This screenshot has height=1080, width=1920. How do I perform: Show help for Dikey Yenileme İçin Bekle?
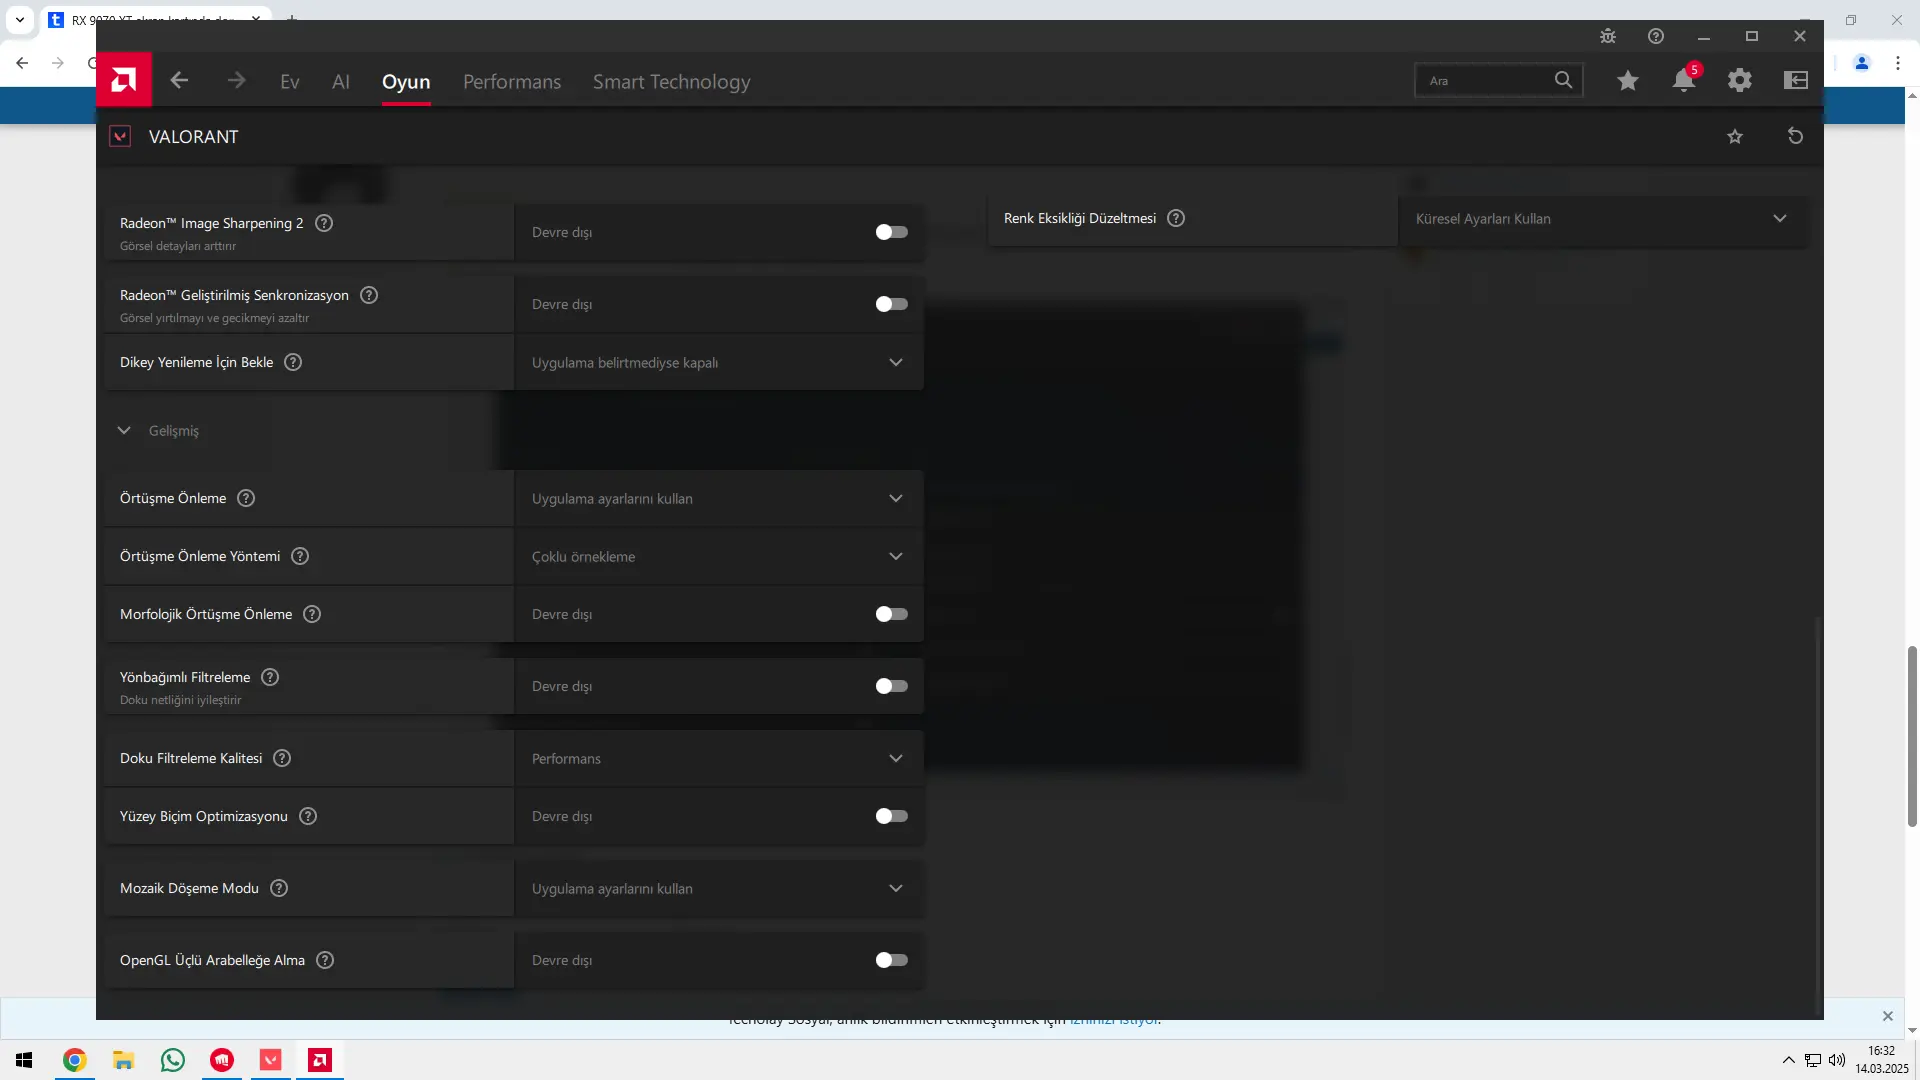(293, 362)
